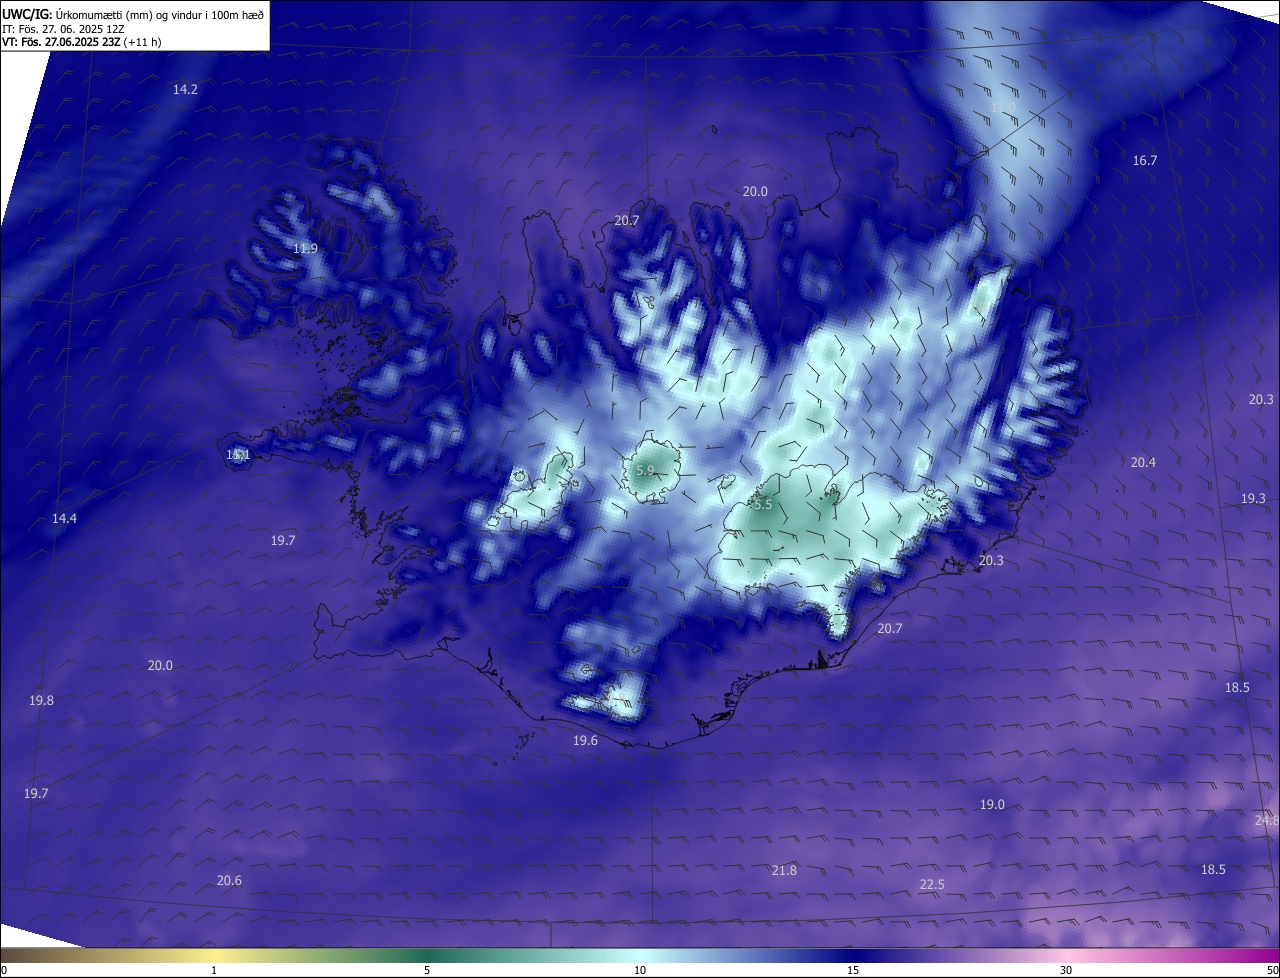Click the color scale tick label '5'
The width and height of the screenshot is (1280, 978).
click(x=427, y=970)
